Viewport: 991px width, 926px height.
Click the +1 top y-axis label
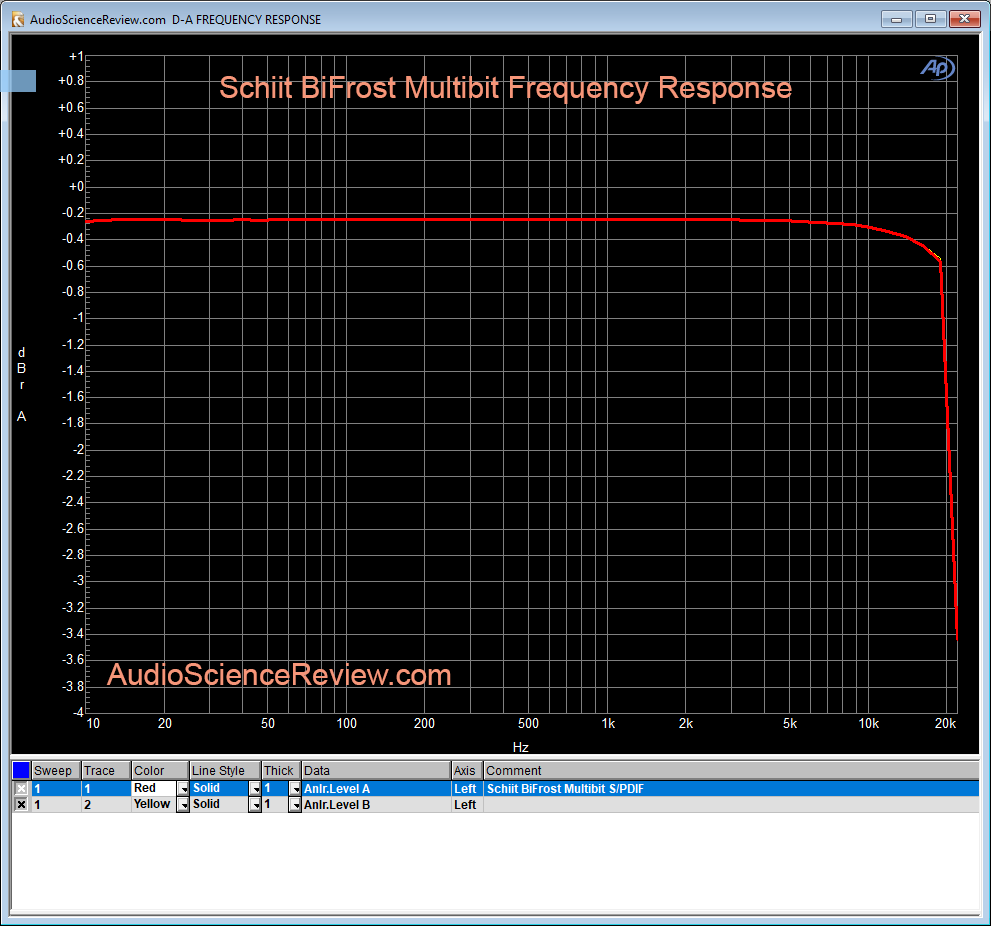click(76, 56)
